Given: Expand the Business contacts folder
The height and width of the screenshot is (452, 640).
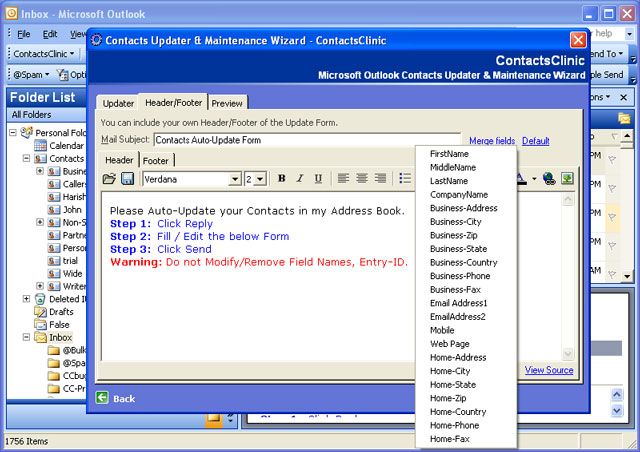Looking at the screenshot, I should point(40,171).
